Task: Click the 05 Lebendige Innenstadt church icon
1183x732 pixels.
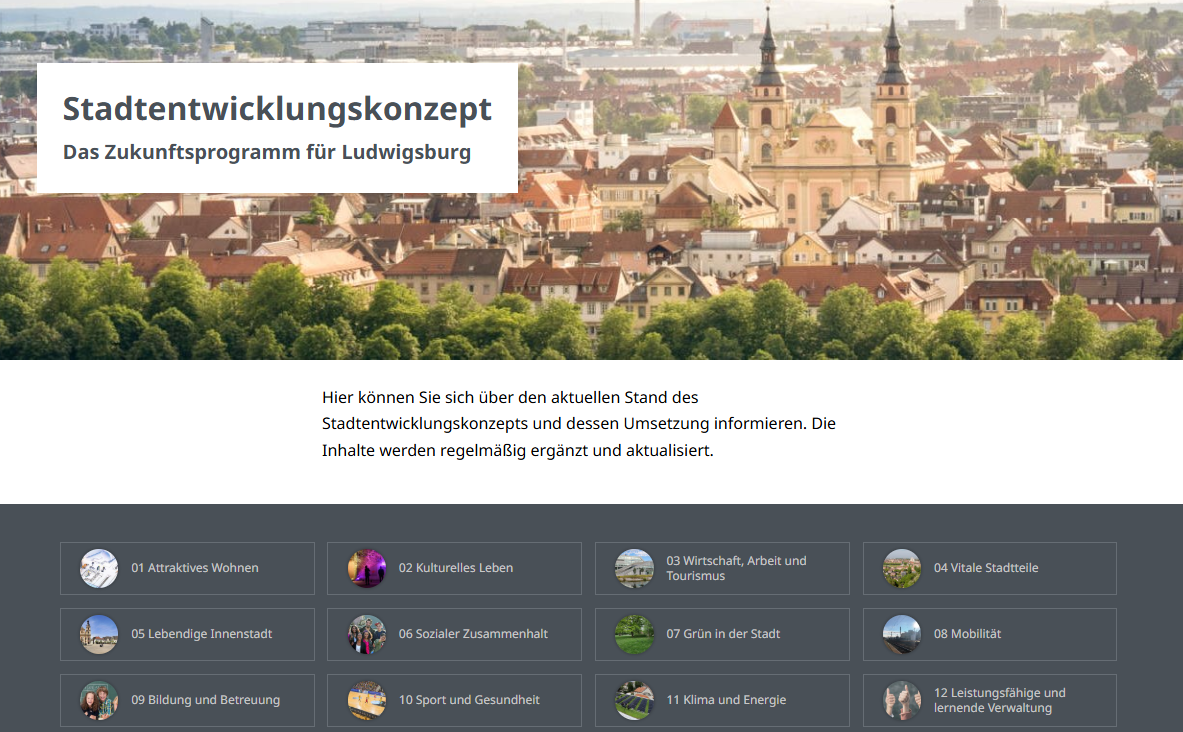Action: [99, 634]
